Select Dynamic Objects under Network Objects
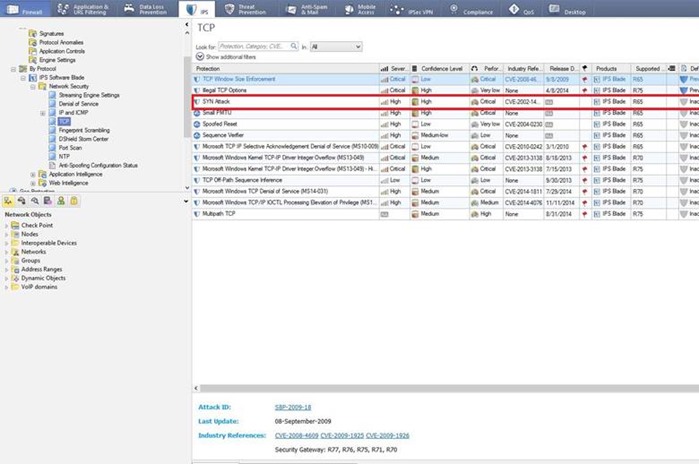Screen dimensions: 699x464 [x=43, y=278]
